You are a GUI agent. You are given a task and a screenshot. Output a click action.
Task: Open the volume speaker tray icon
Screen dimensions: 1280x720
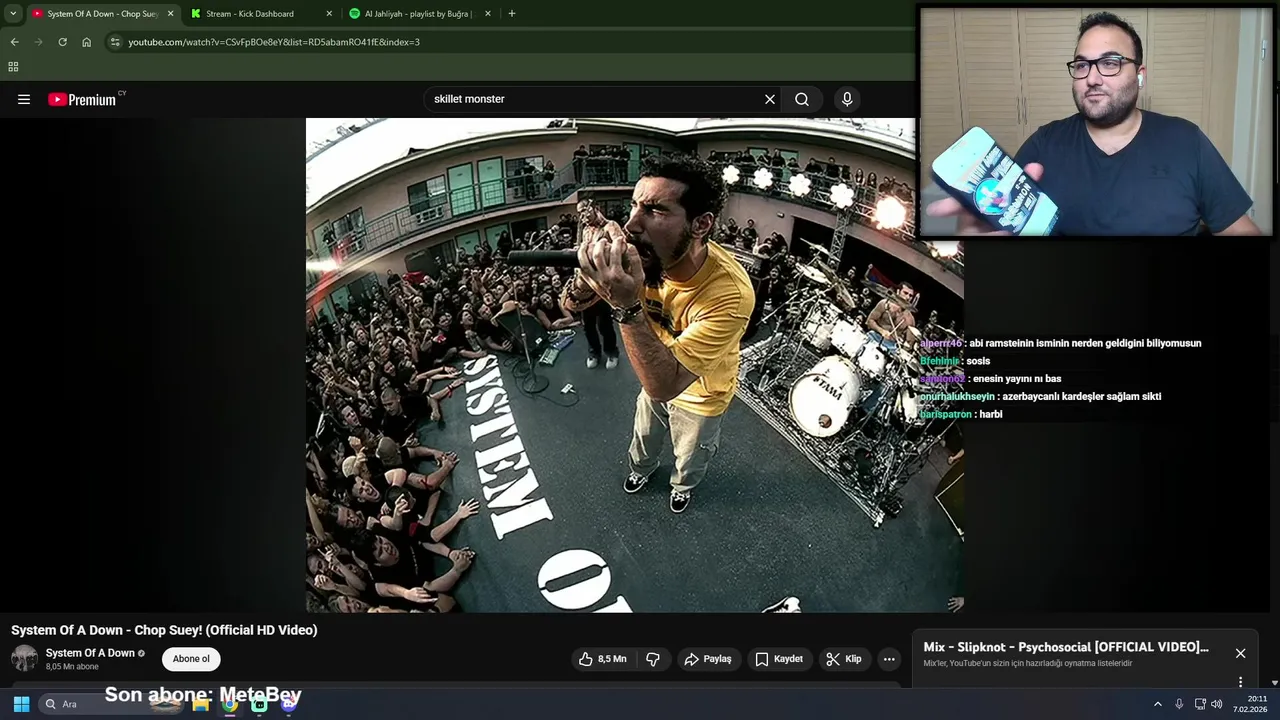coord(1217,704)
